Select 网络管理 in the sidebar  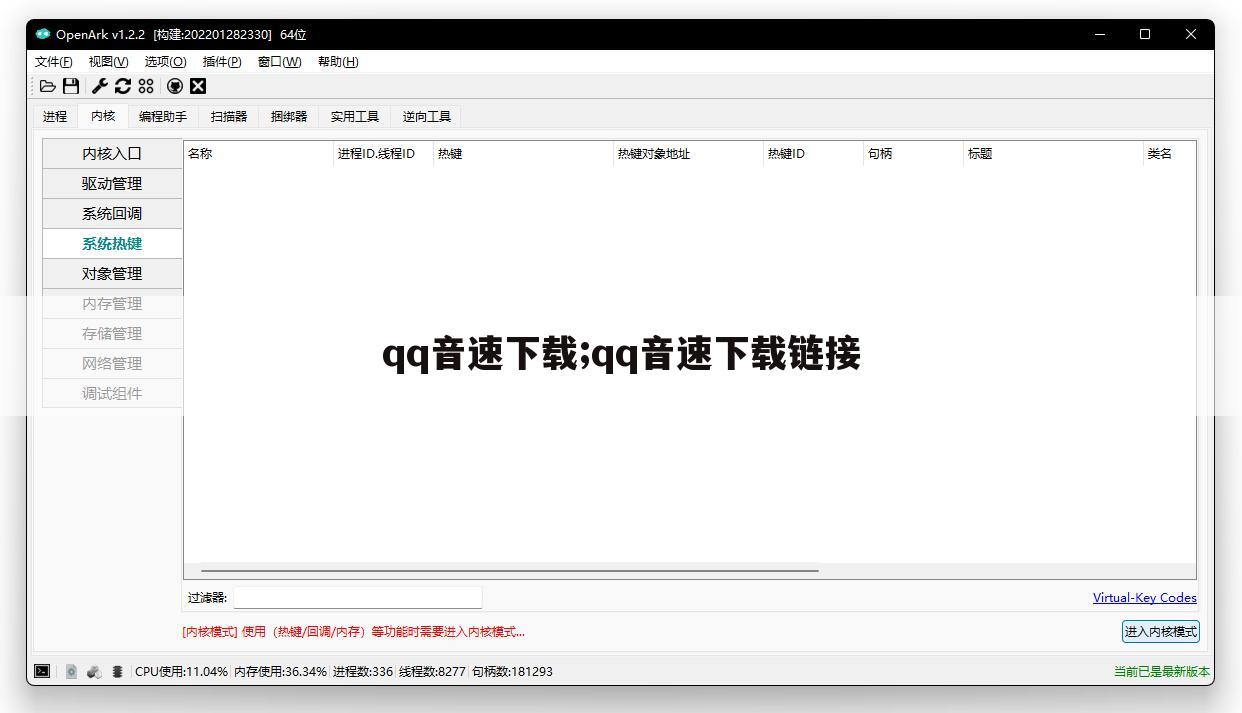pos(112,363)
